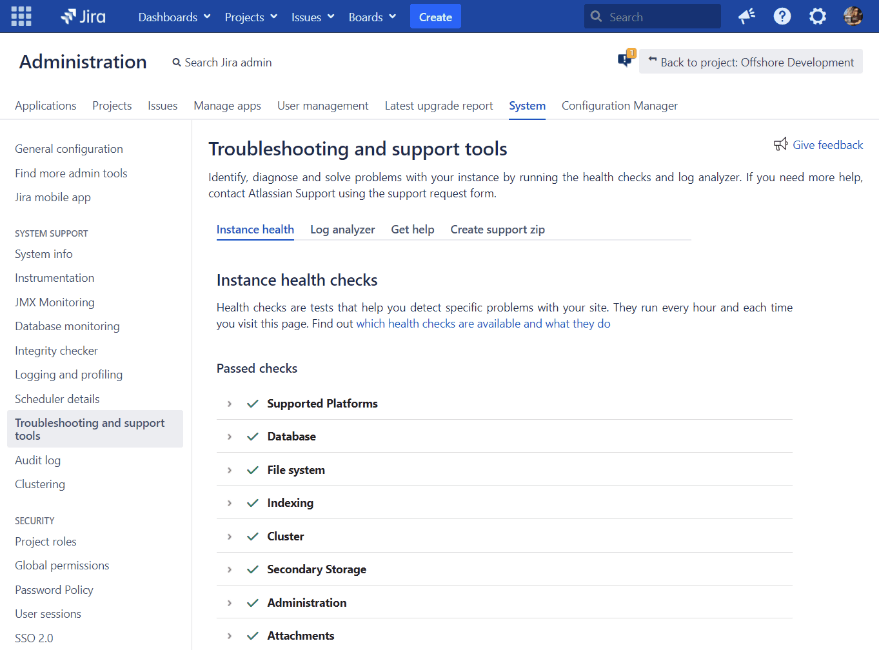This screenshot has height=650, width=879.
Task: Click the user profile avatar
Action: point(852,16)
